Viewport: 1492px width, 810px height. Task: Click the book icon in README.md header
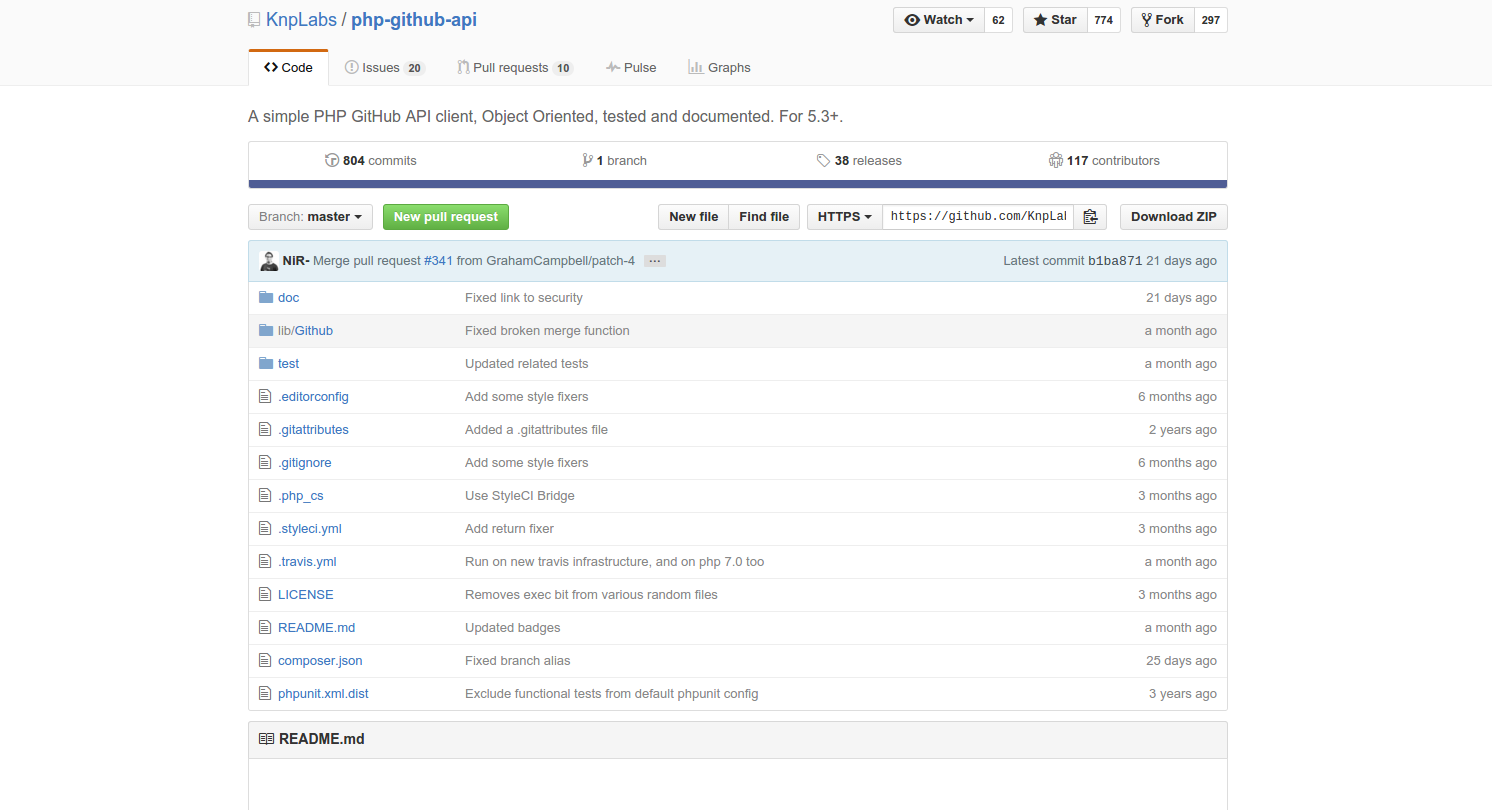[266, 739]
